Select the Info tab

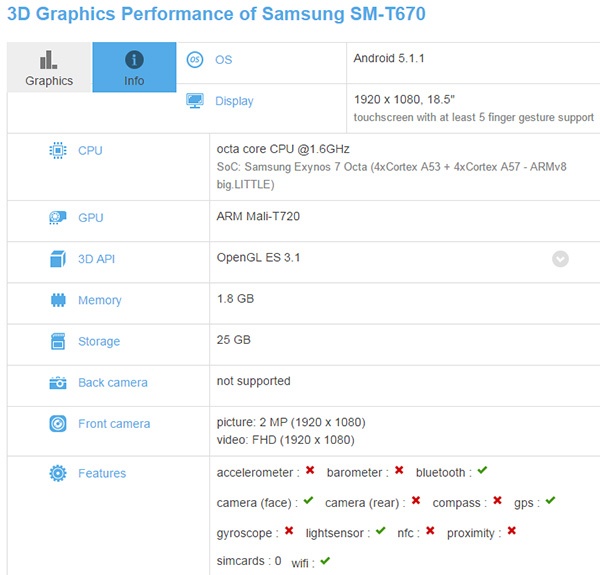click(134, 68)
